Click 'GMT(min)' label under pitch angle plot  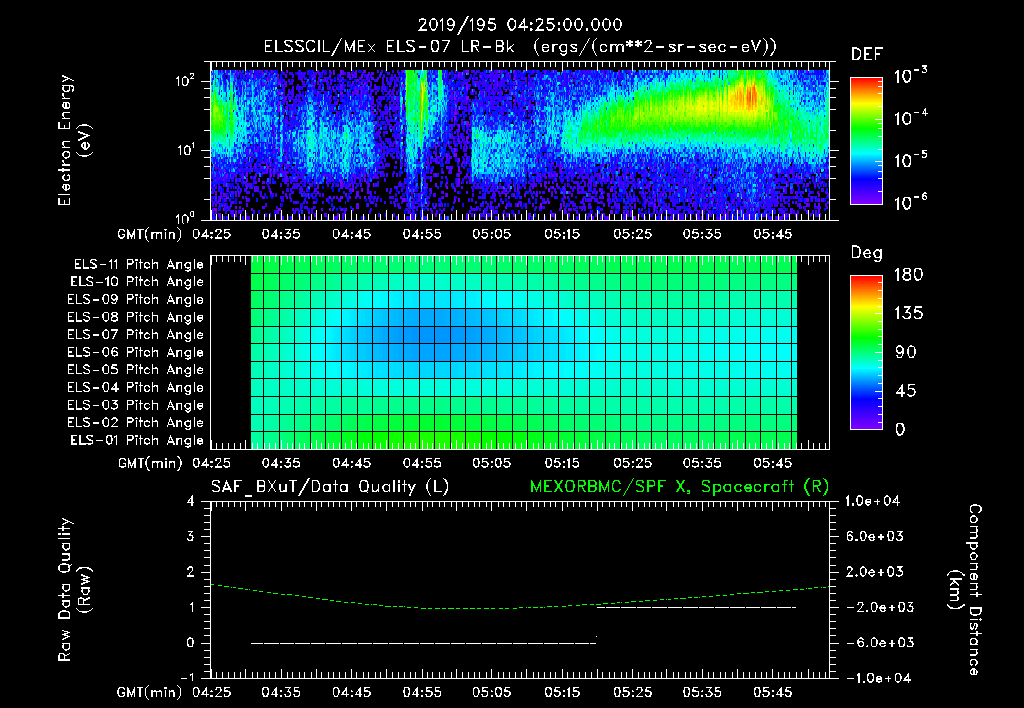pos(150,463)
